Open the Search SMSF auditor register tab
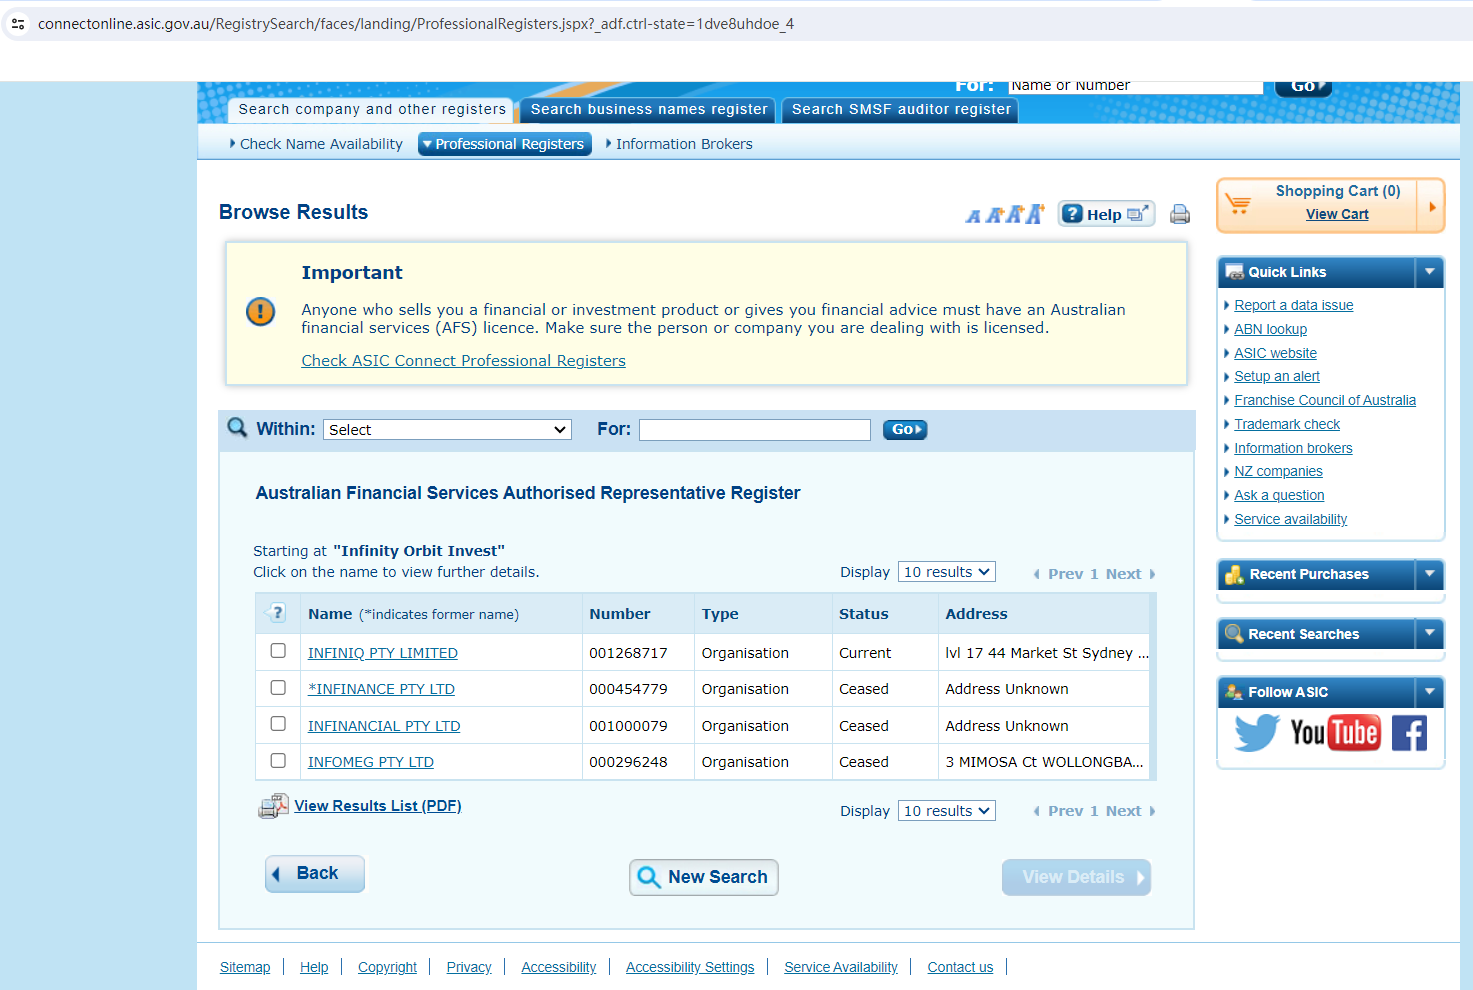The image size is (1473, 990). (x=901, y=110)
